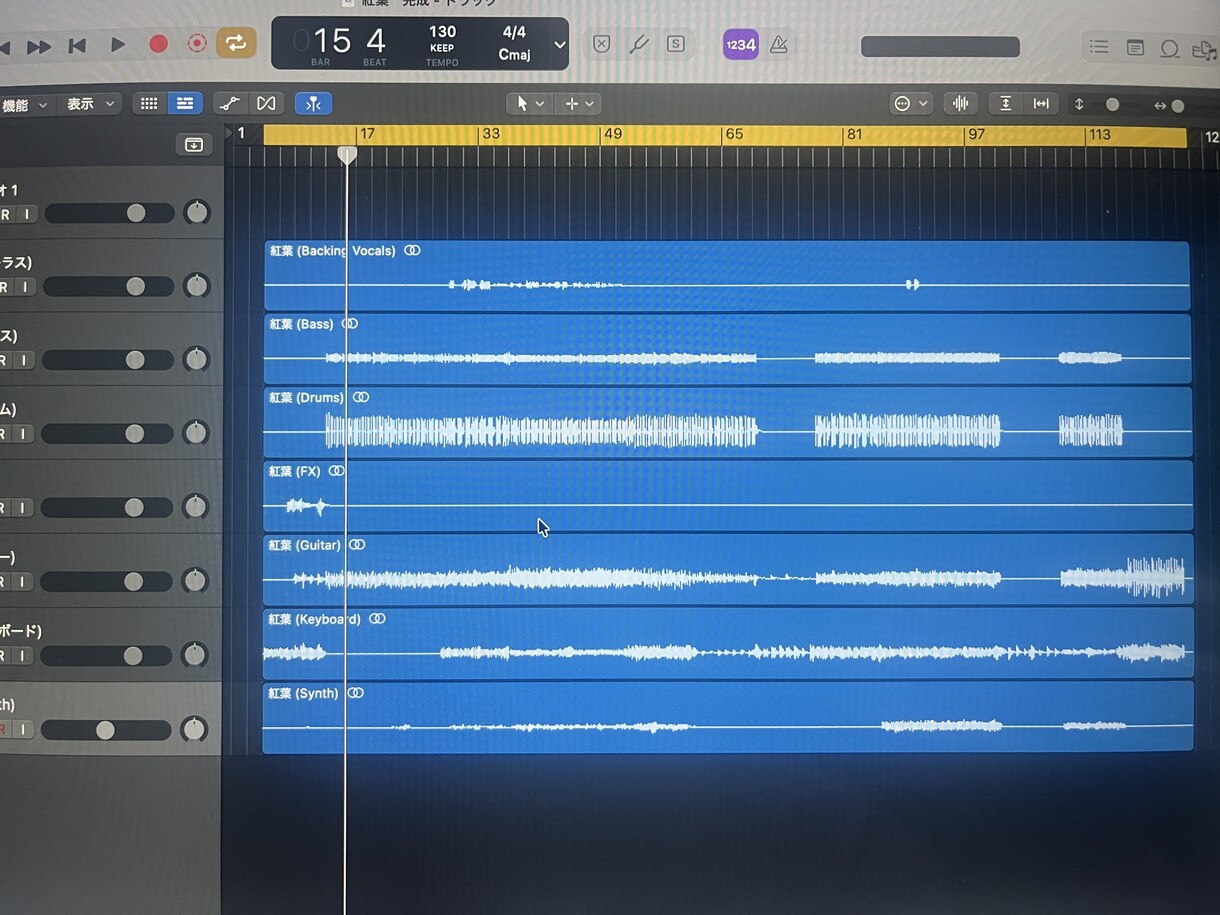This screenshot has width=1220, height=915.
Task: Click the vertical auto zoom button
Action: 1005,103
